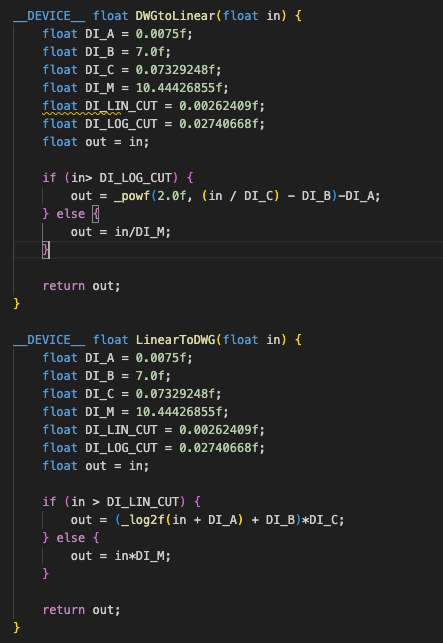443x643 pixels.
Task: Click the DWGtoLinear function name
Action: coord(175,16)
